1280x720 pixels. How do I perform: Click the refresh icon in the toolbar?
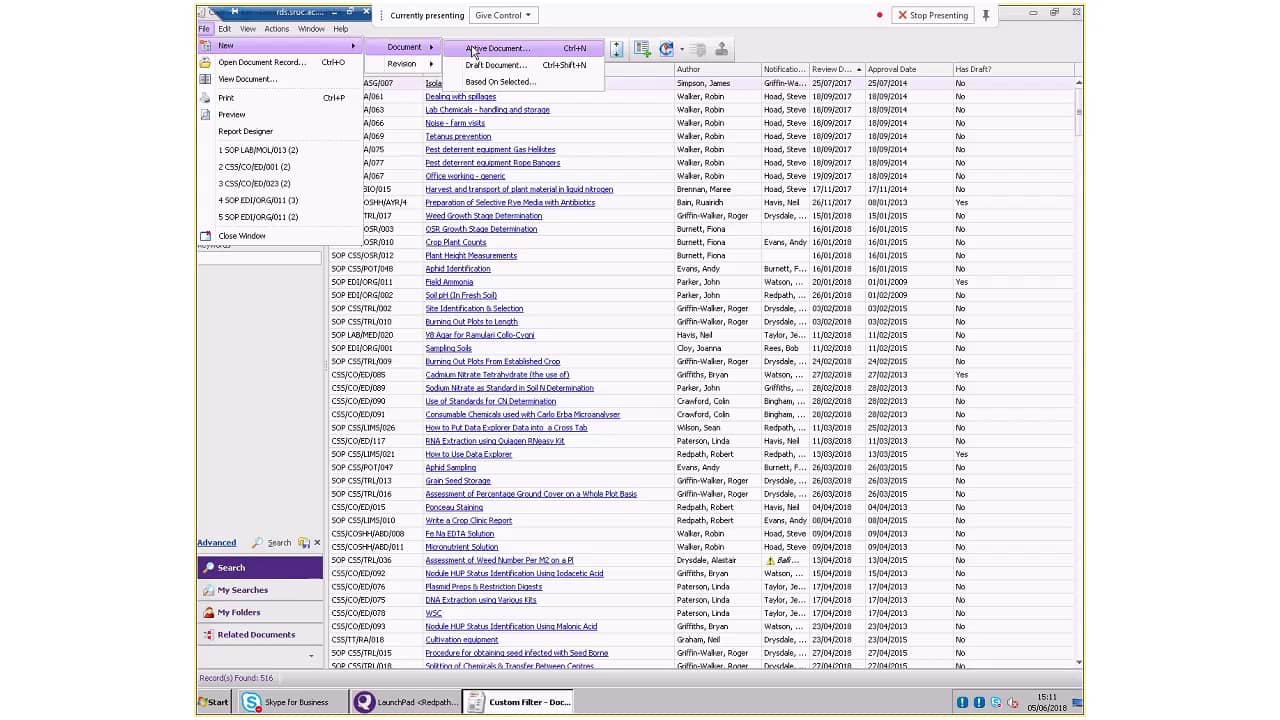[x=666, y=49]
